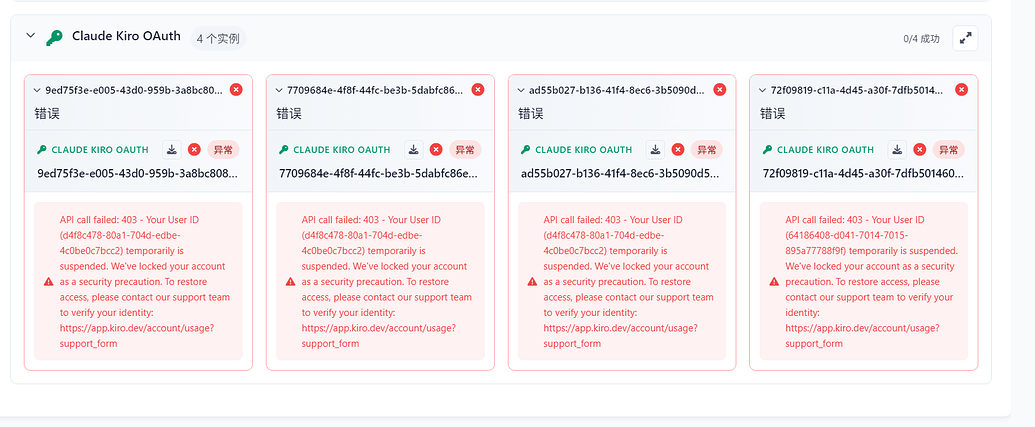Screen dimensions: 1035x427
Task: Click the 异常 badge in 72f09819 card
Action: point(949,150)
